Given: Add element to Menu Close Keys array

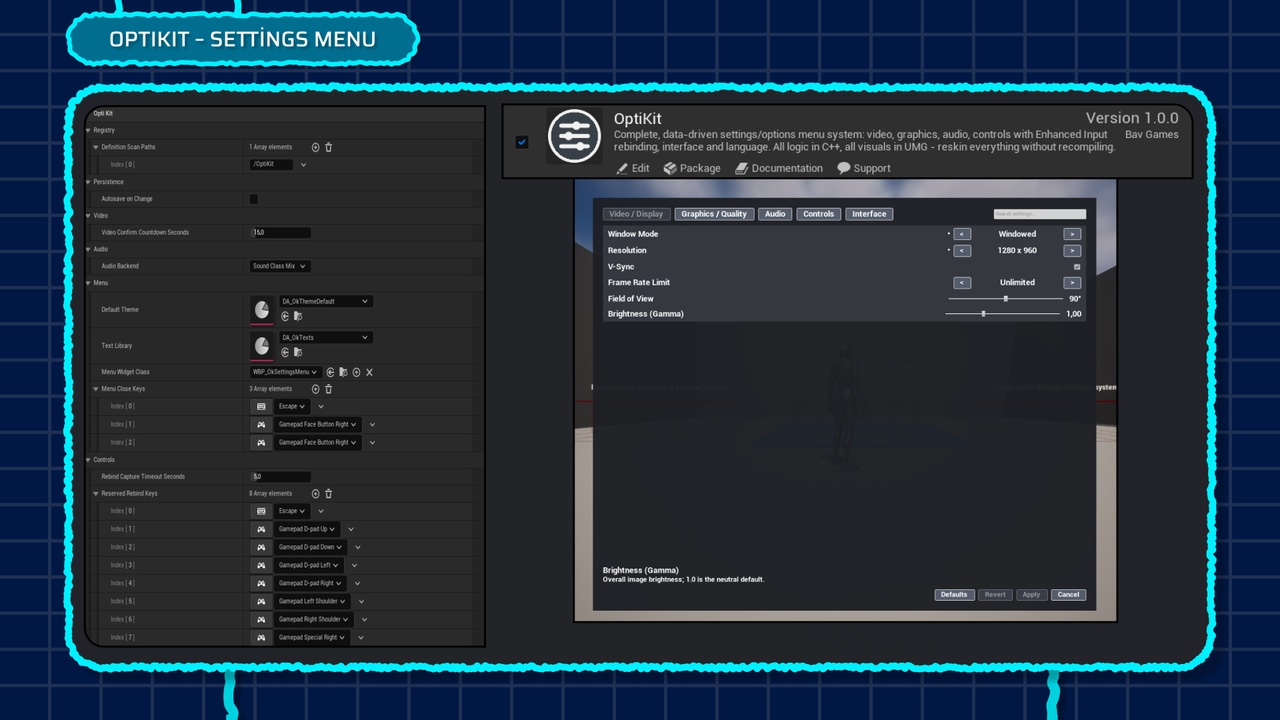Looking at the screenshot, I should click(316, 389).
